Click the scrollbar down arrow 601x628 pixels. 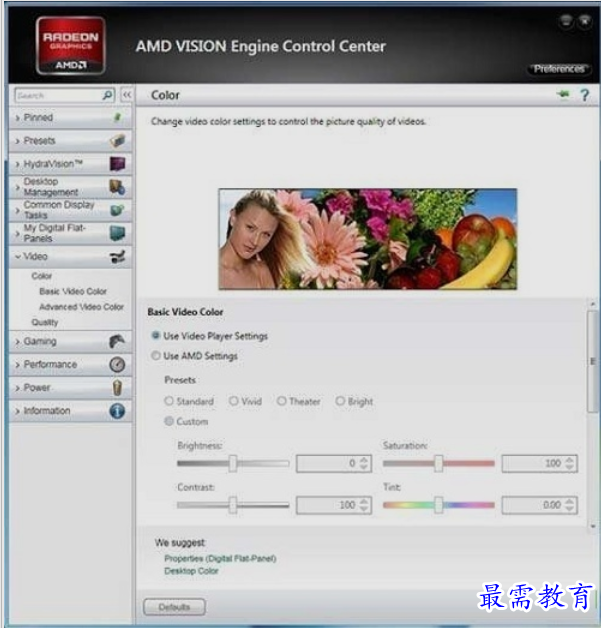593,526
